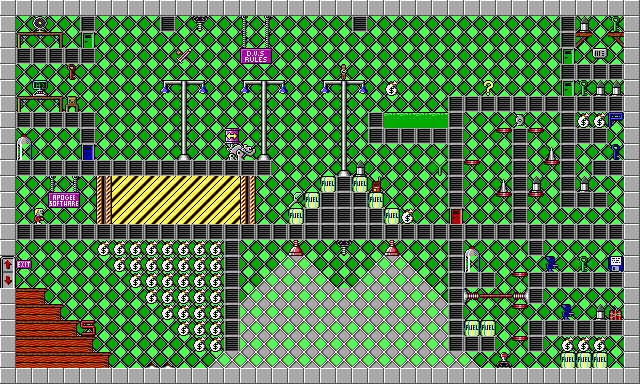Click the magenta EXIT sign
The image size is (640, 384).
(24, 264)
